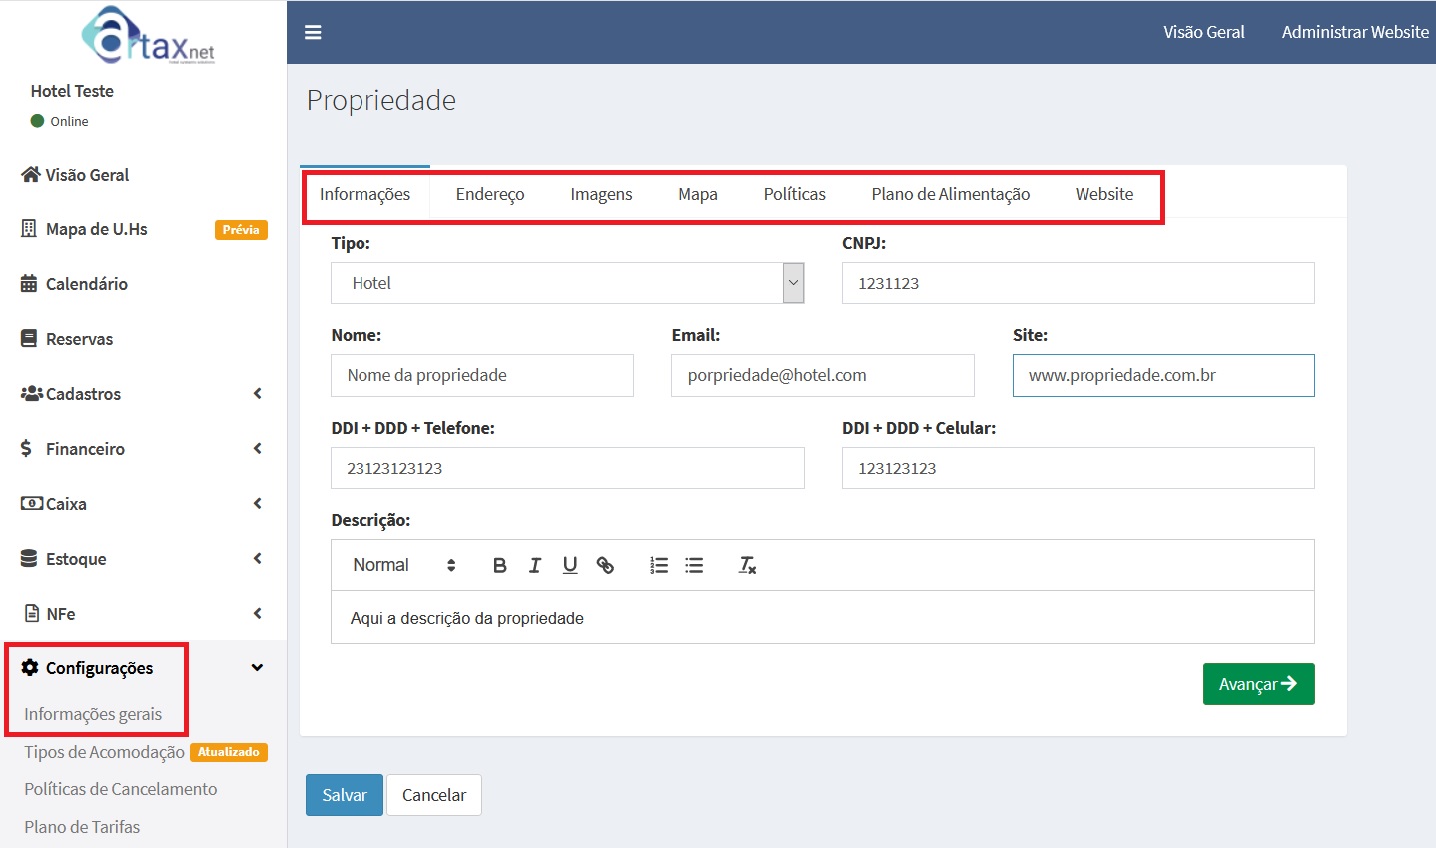The height and width of the screenshot is (848, 1436).
Task: Switch to the Informações tab
Action: tap(365, 194)
